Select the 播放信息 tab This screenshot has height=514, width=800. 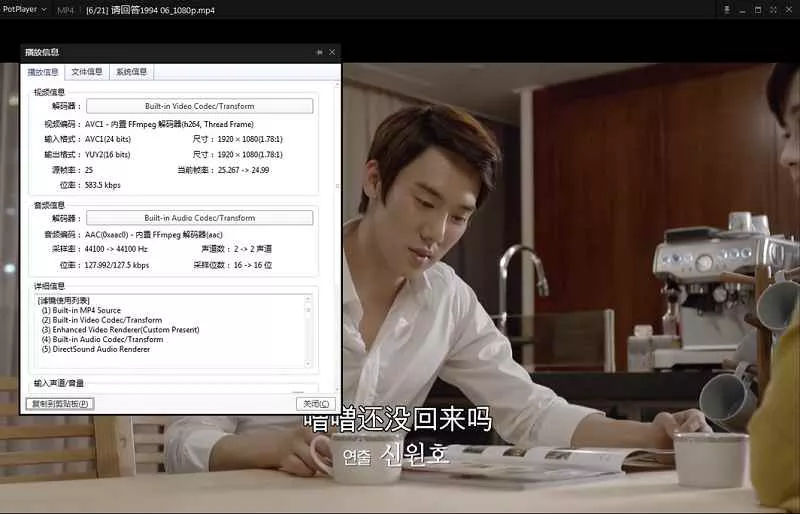click(x=43, y=72)
